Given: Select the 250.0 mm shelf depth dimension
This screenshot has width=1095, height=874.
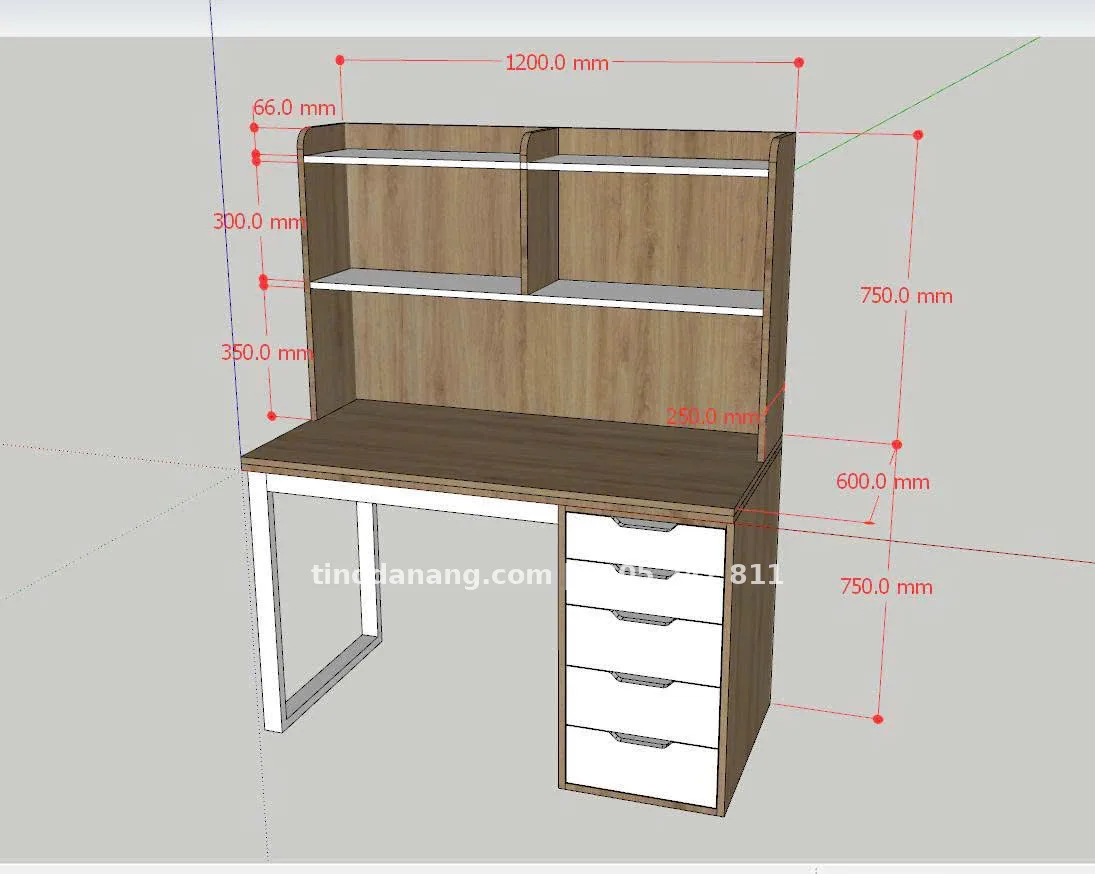Looking at the screenshot, I should pyautogui.click(x=712, y=416).
